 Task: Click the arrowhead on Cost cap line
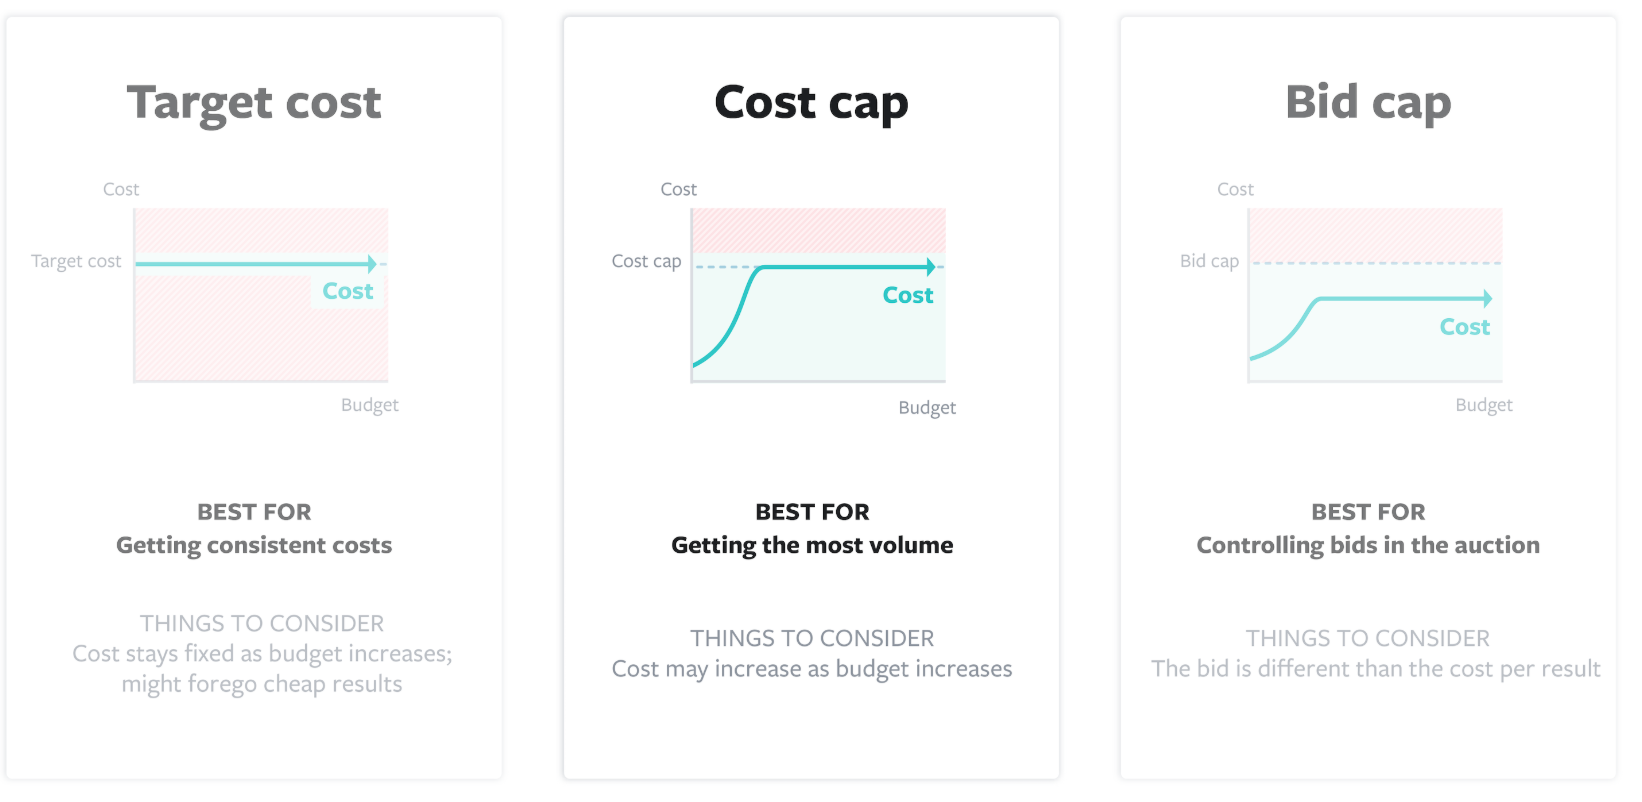click(931, 267)
